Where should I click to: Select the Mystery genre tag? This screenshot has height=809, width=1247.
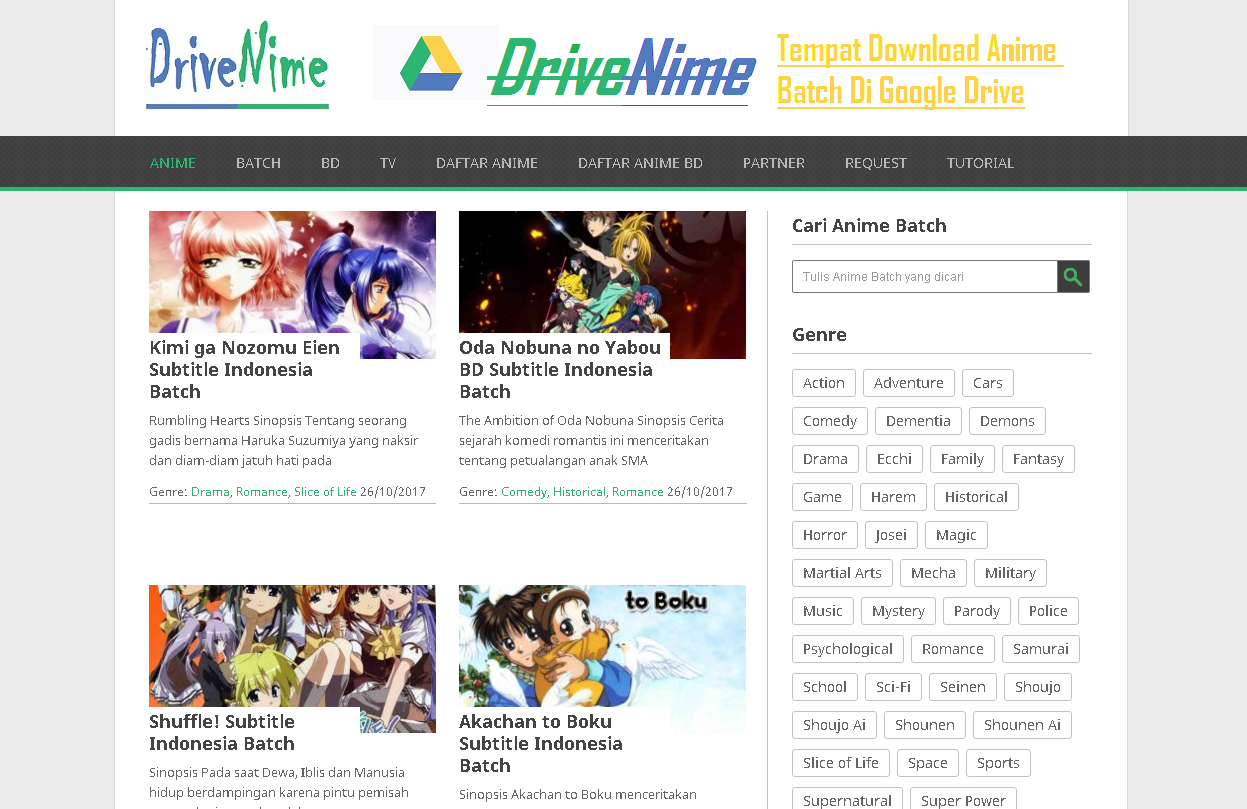coord(898,611)
